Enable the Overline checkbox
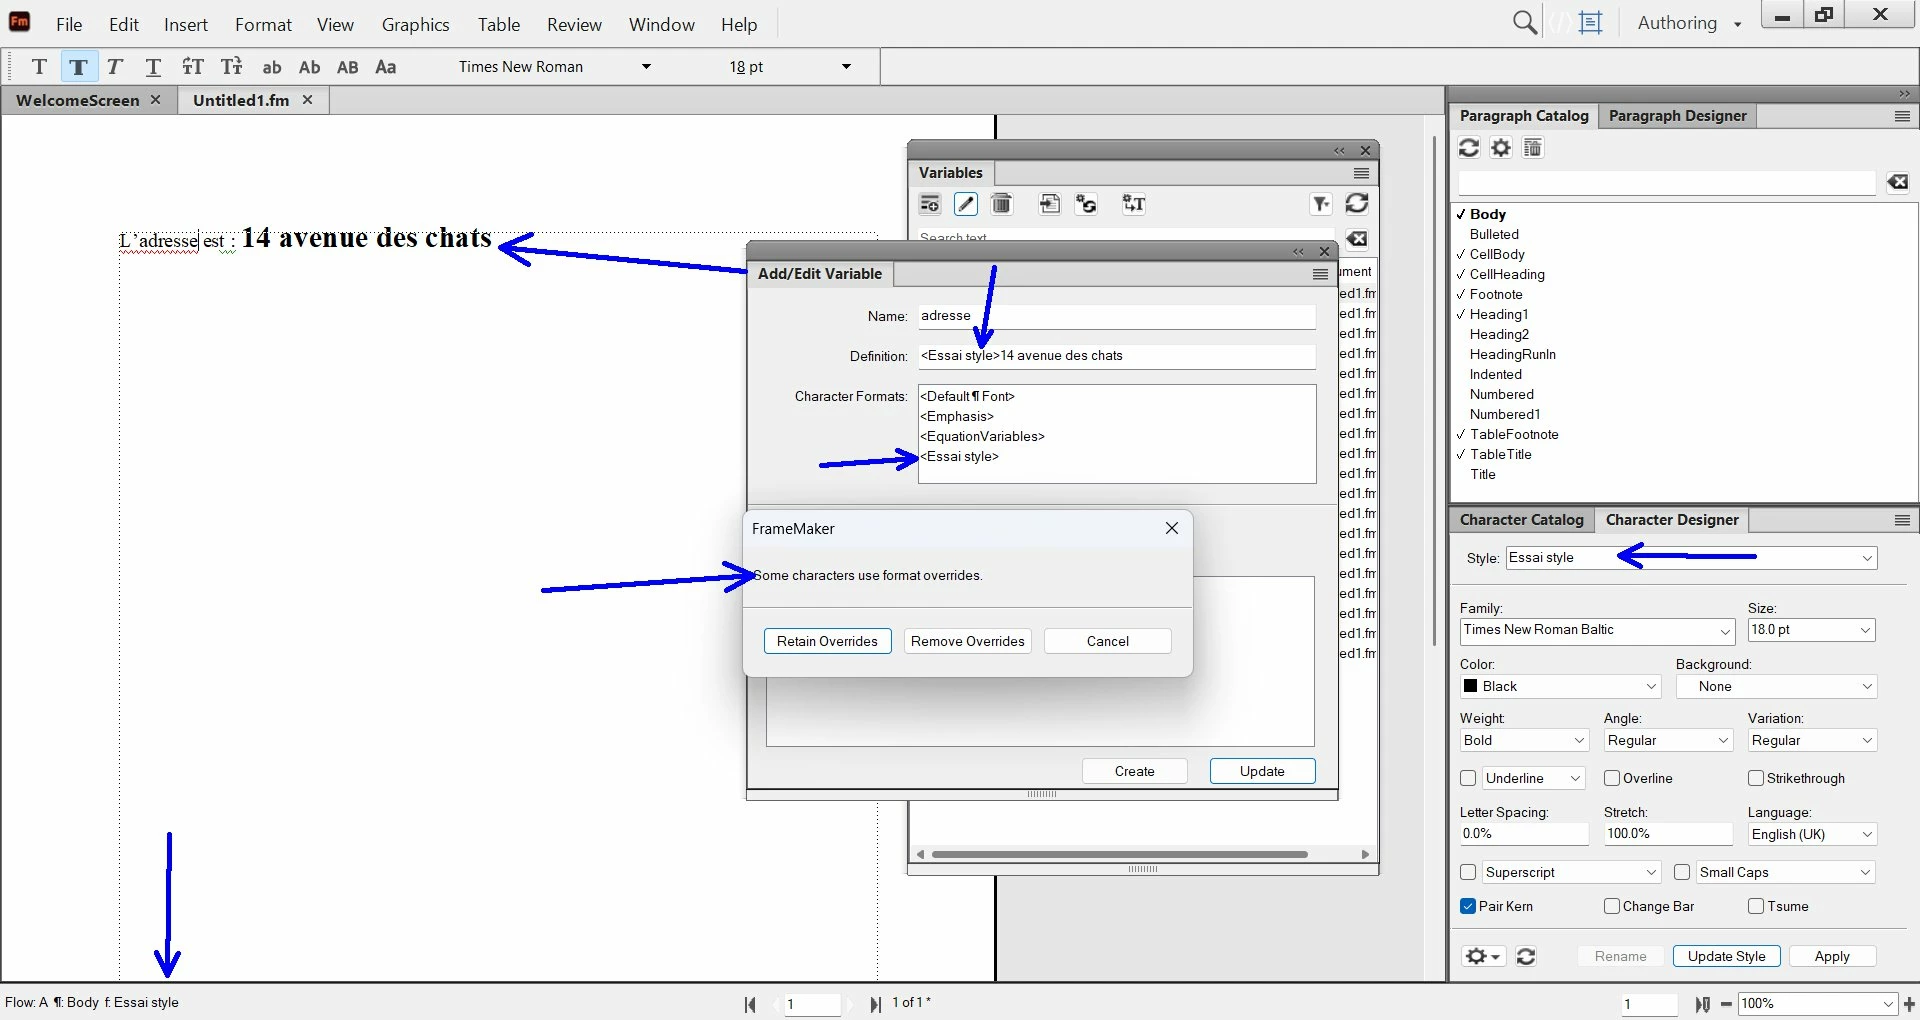Image resolution: width=1920 pixels, height=1020 pixels. (1612, 778)
